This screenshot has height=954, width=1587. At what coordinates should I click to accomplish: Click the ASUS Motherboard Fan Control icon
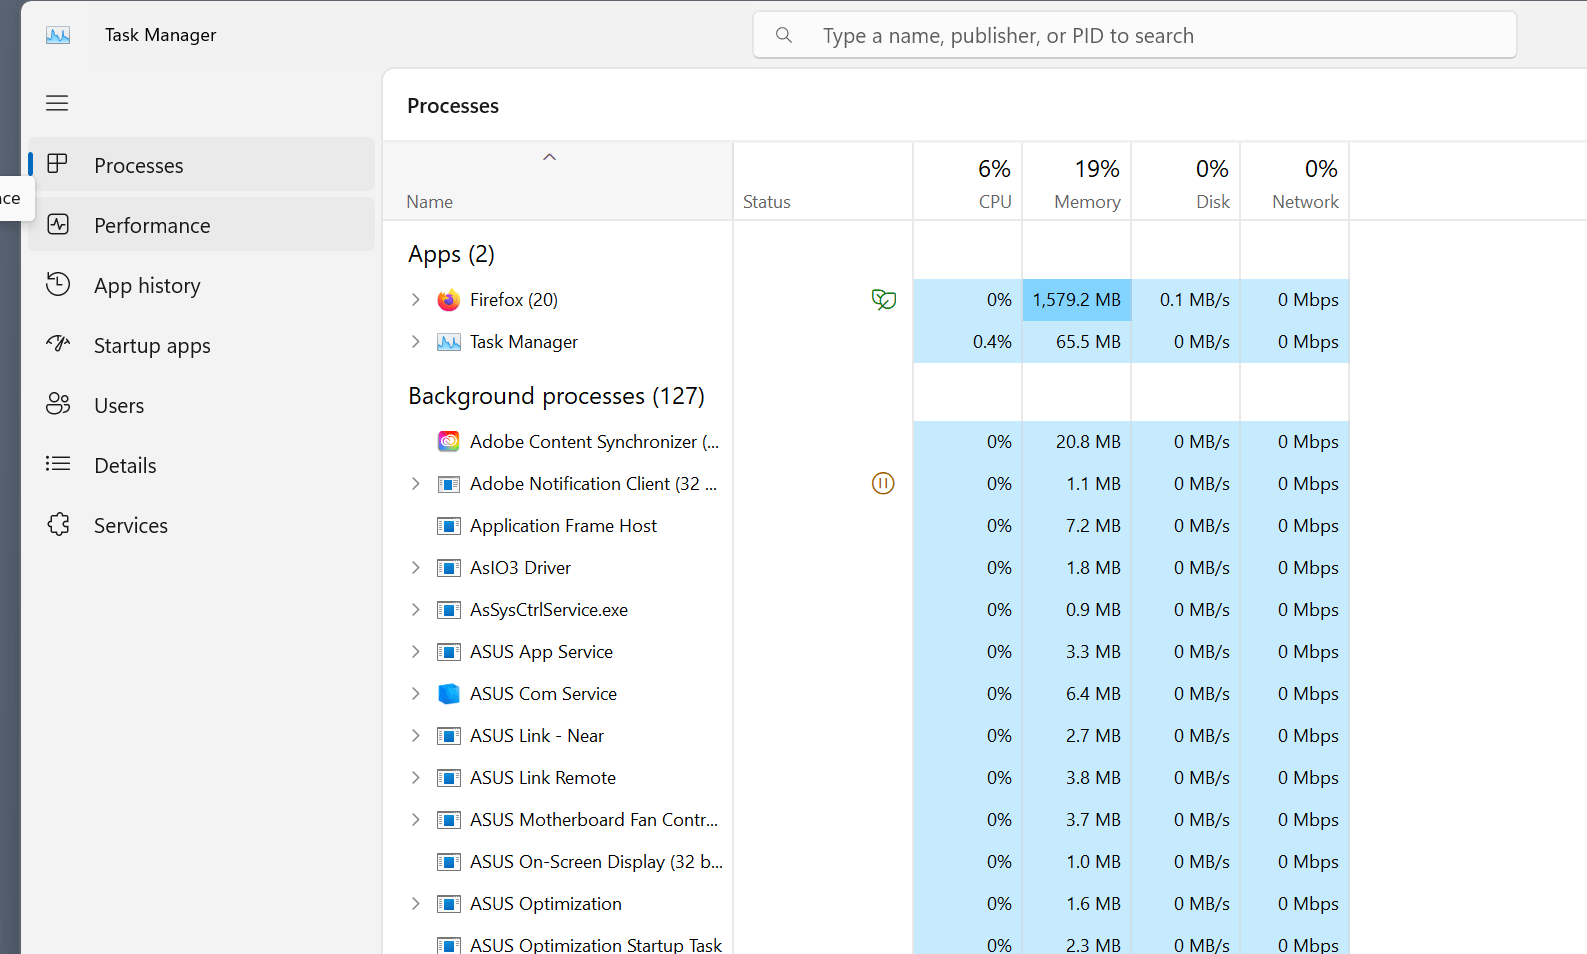[x=449, y=820]
